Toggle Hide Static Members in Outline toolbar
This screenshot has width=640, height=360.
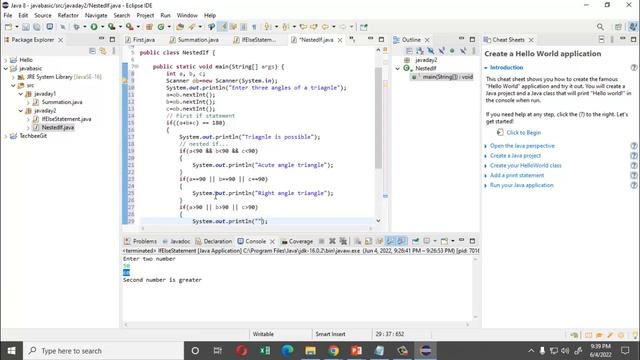441,51
